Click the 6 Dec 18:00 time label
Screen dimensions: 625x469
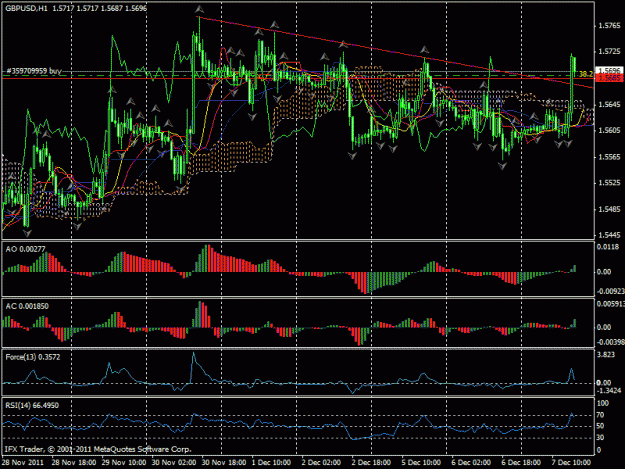click(521, 463)
